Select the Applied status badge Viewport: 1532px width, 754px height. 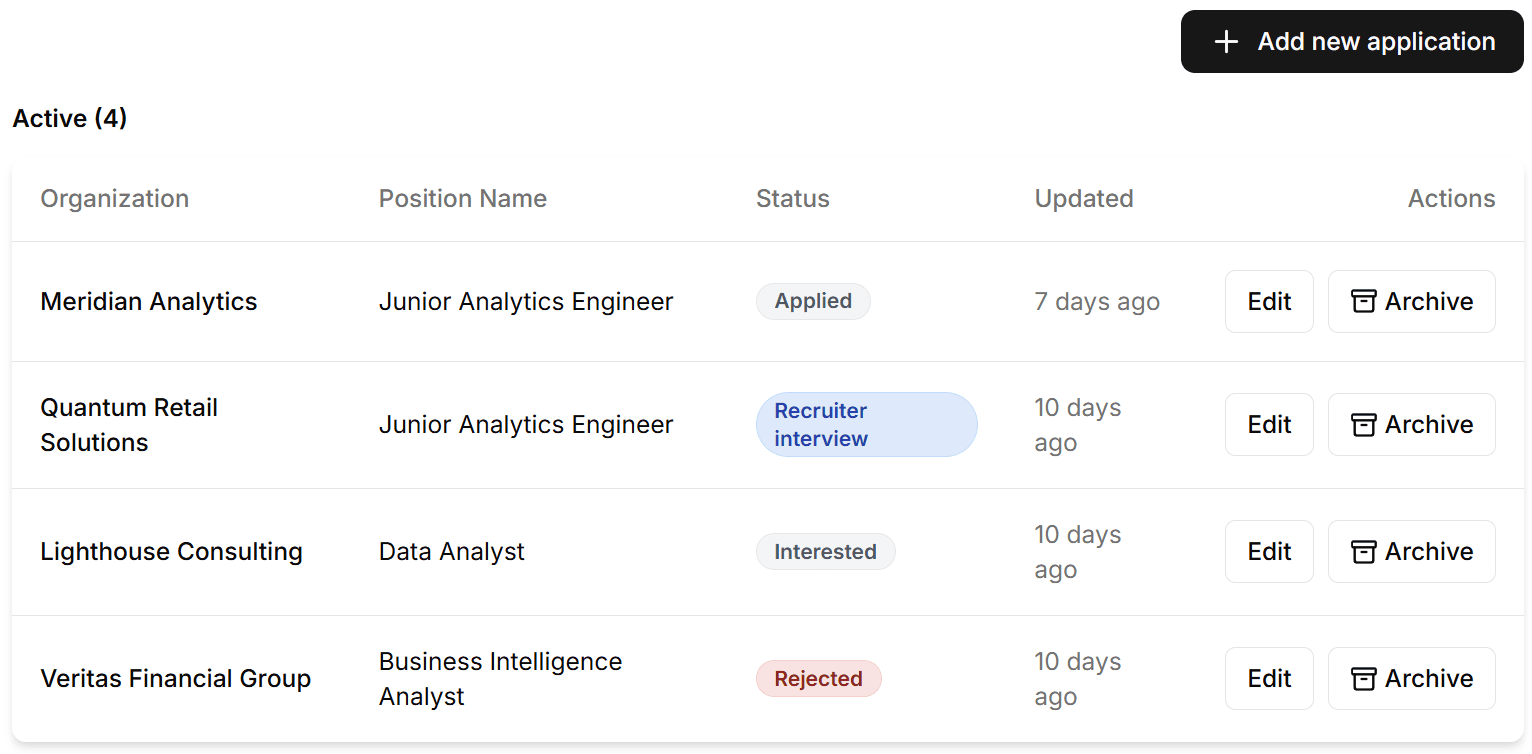click(813, 301)
